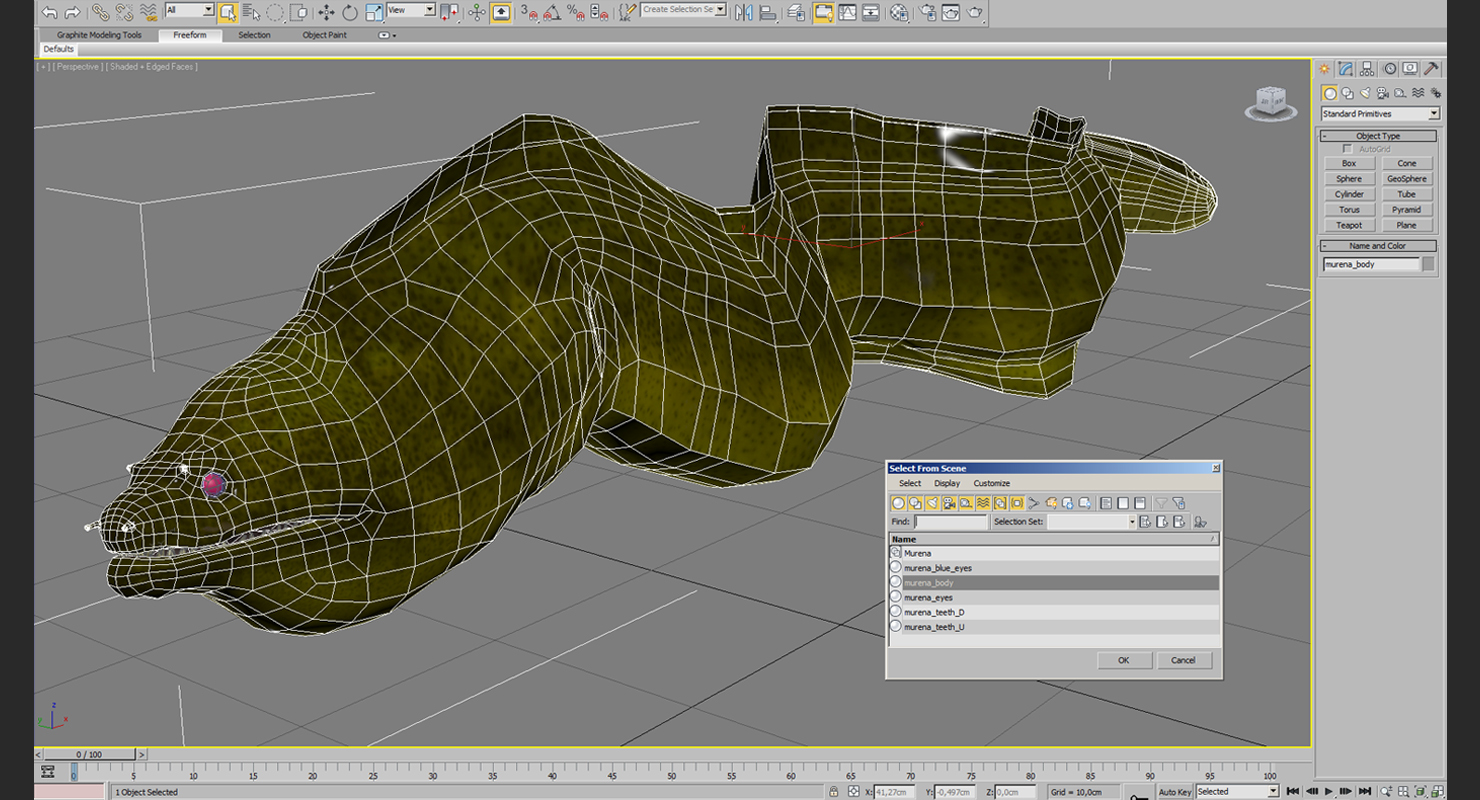Open the View reference coordinate dropdown
1480x800 pixels.
pos(411,10)
